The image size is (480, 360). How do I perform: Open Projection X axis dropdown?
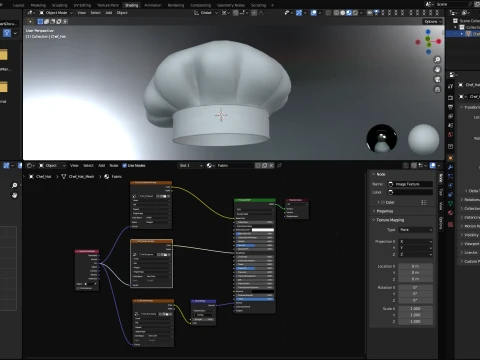(x=416, y=241)
